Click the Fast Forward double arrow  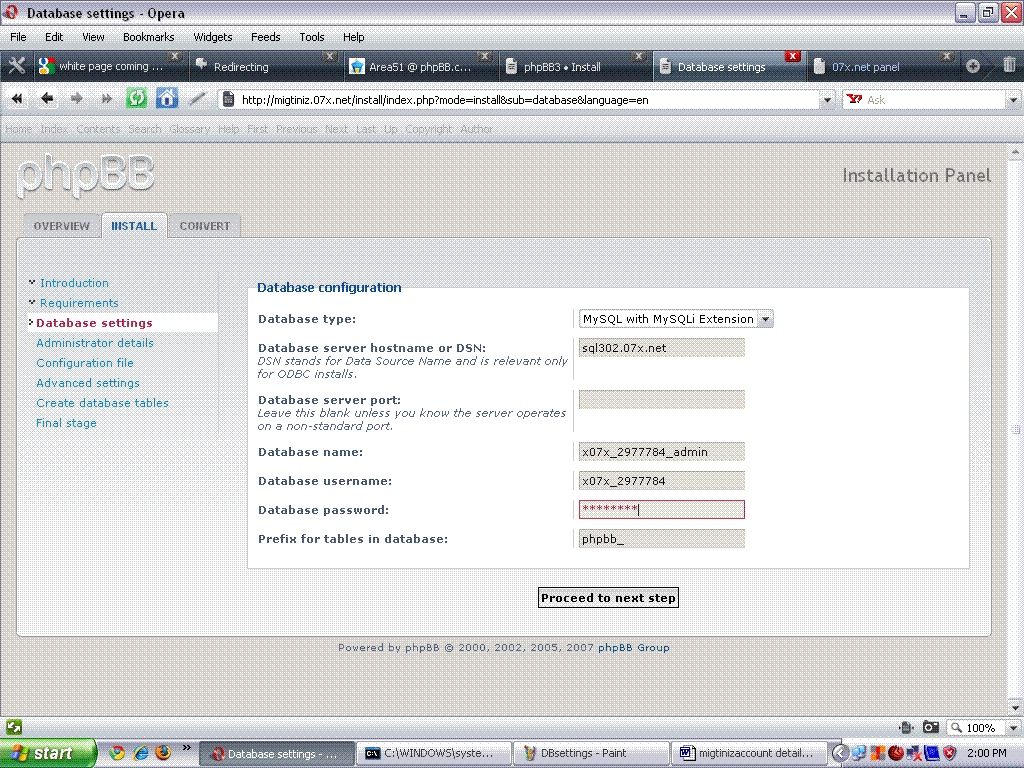pyautogui.click(x=106, y=99)
